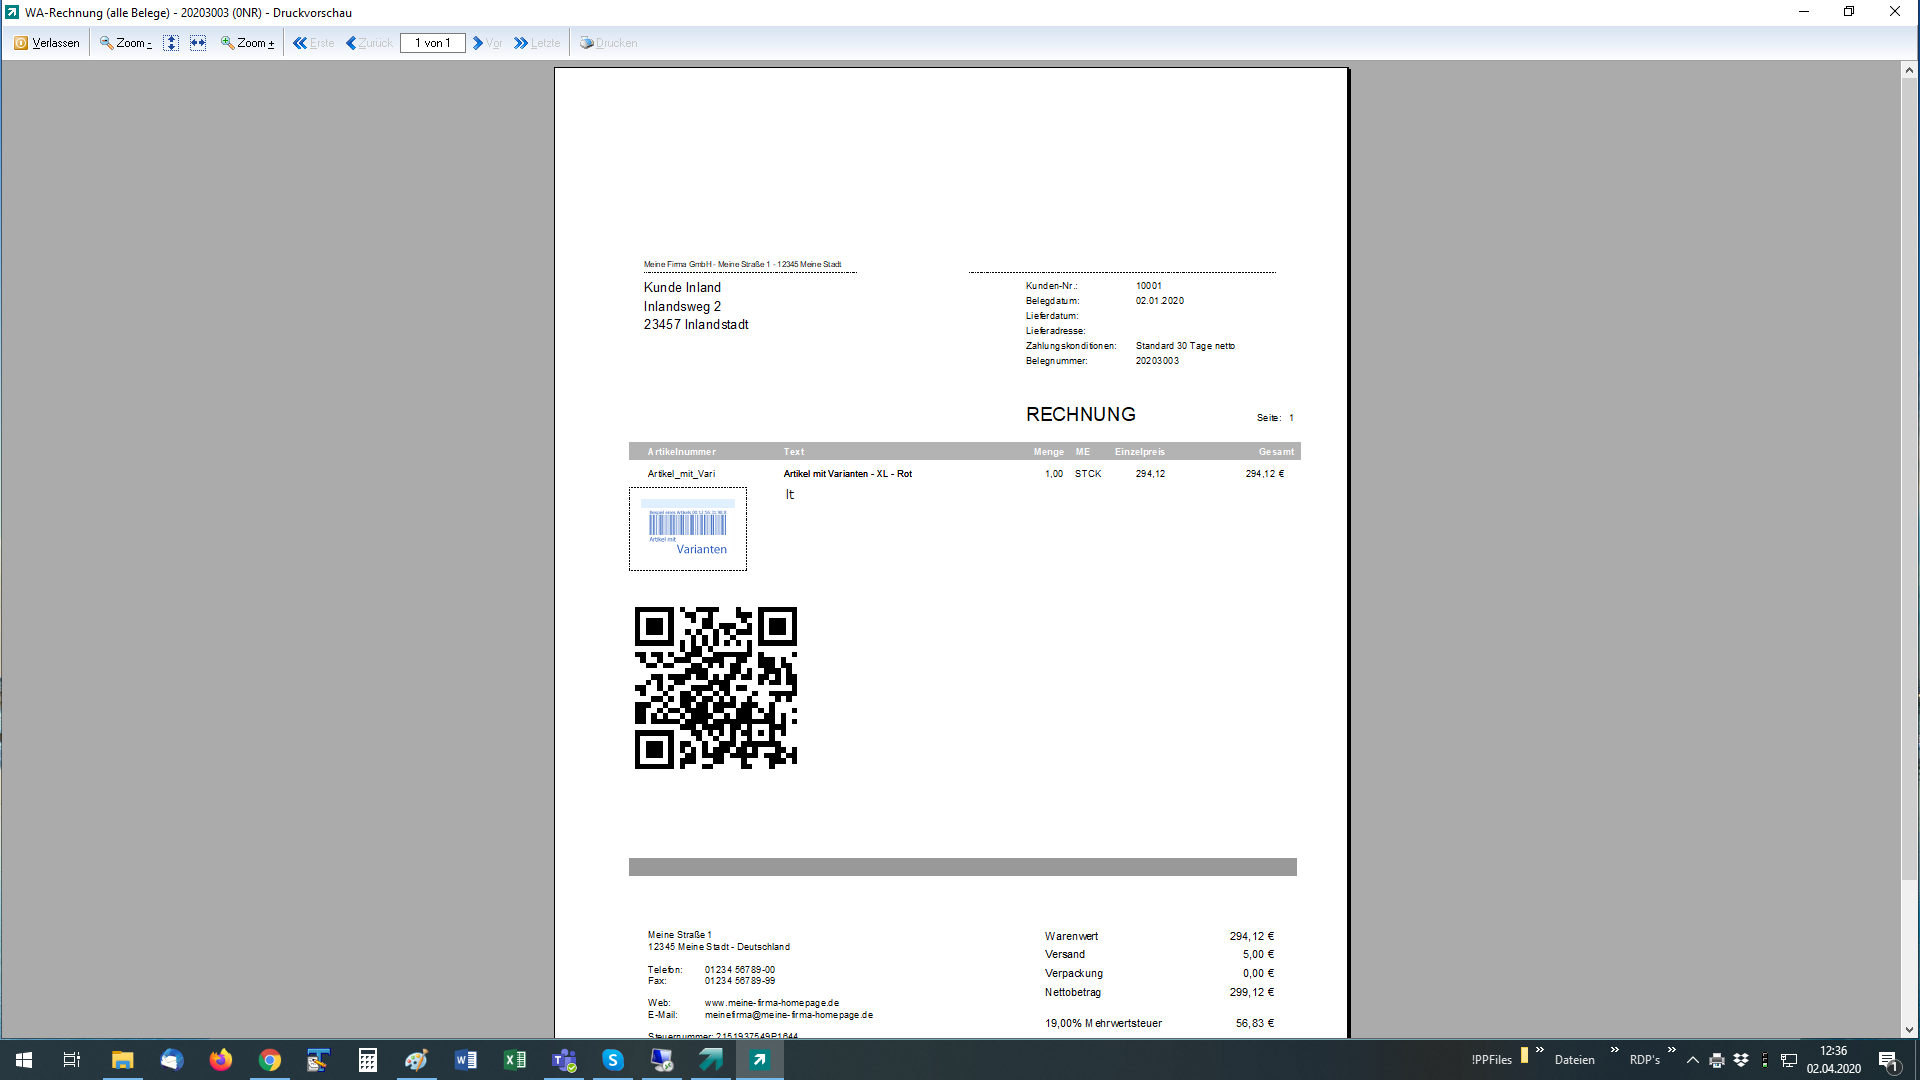This screenshot has height=1080, width=1920.
Task: Click the vertical scrollbar down arrow
Action: (x=1909, y=1029)
